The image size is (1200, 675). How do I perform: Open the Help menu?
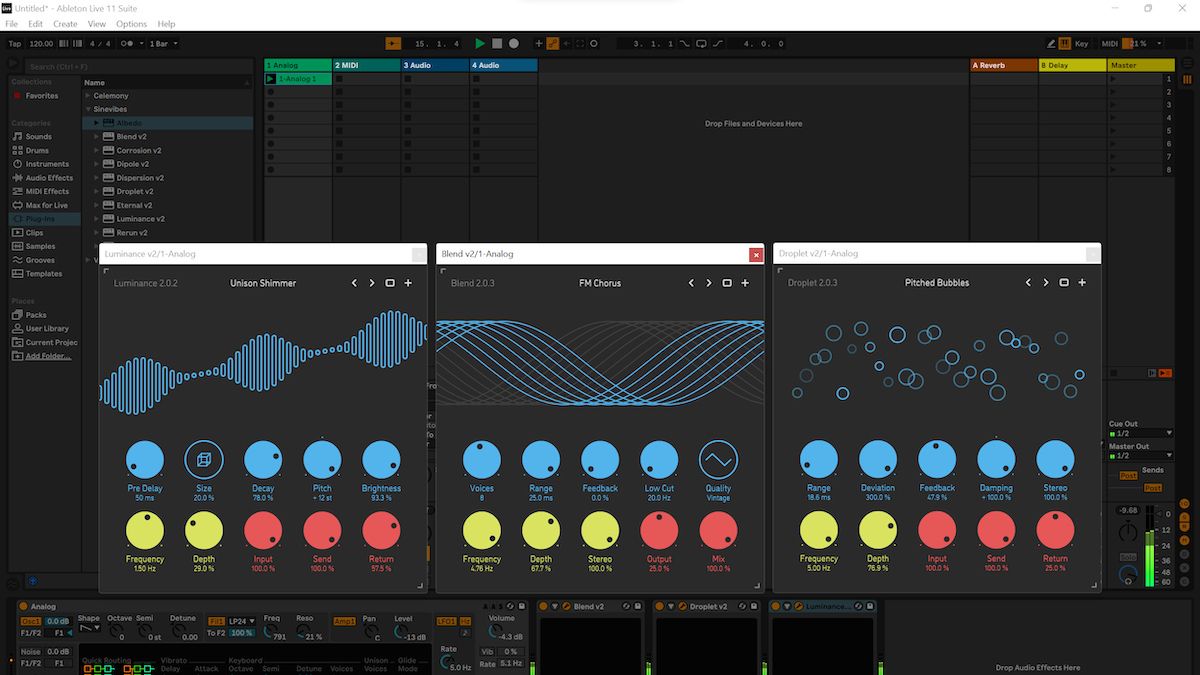click(166, 23)
